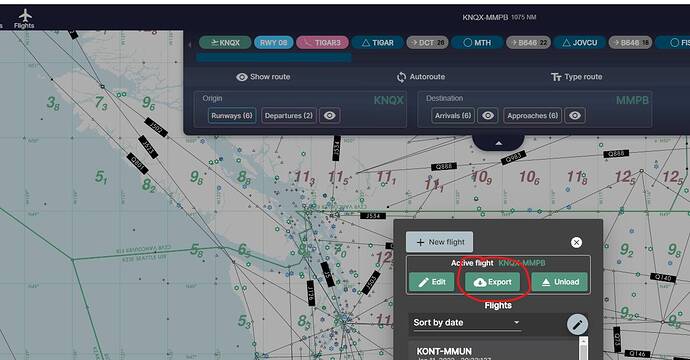Click MMPB destination code label
Viewport: 690px width, 360px height.
click(x=632, y=100)
